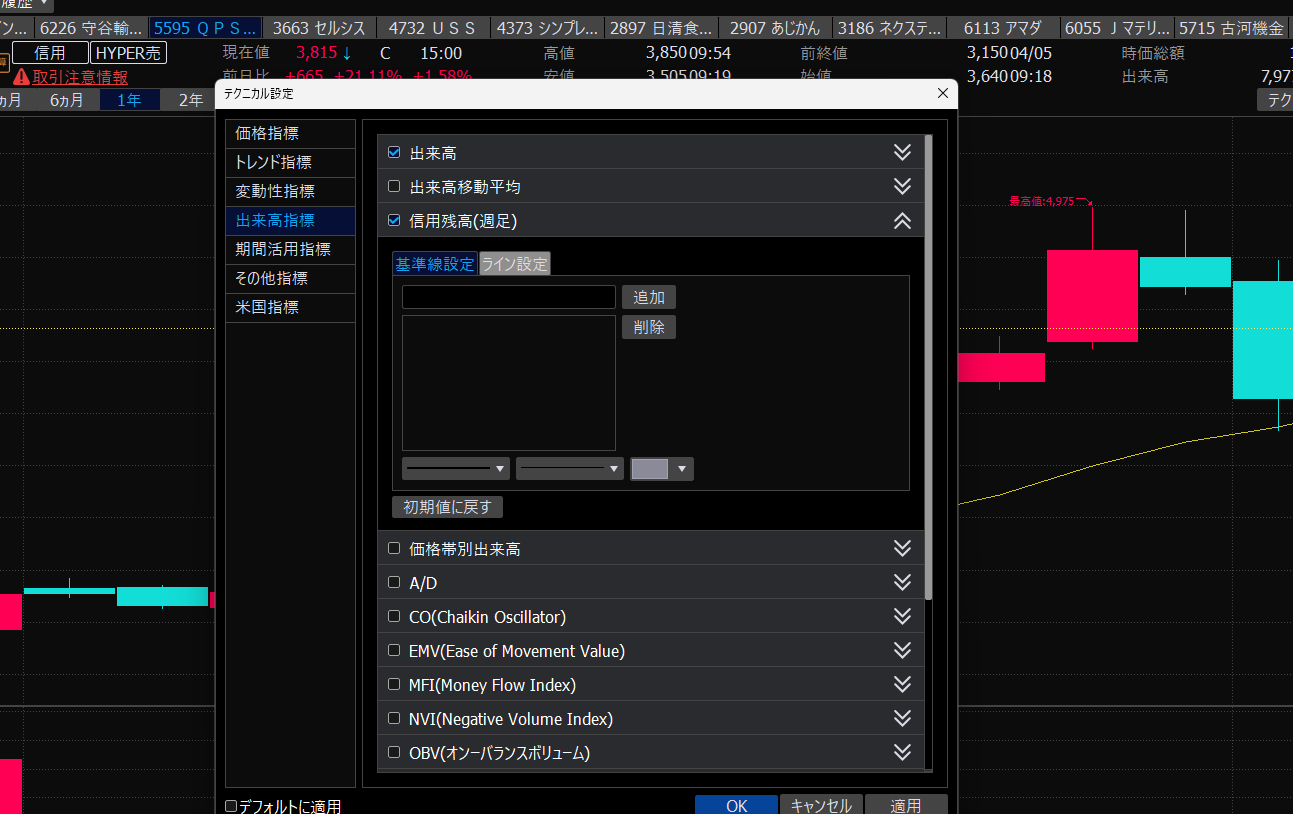Click 初期値に戻す reset button

[447, 507]
